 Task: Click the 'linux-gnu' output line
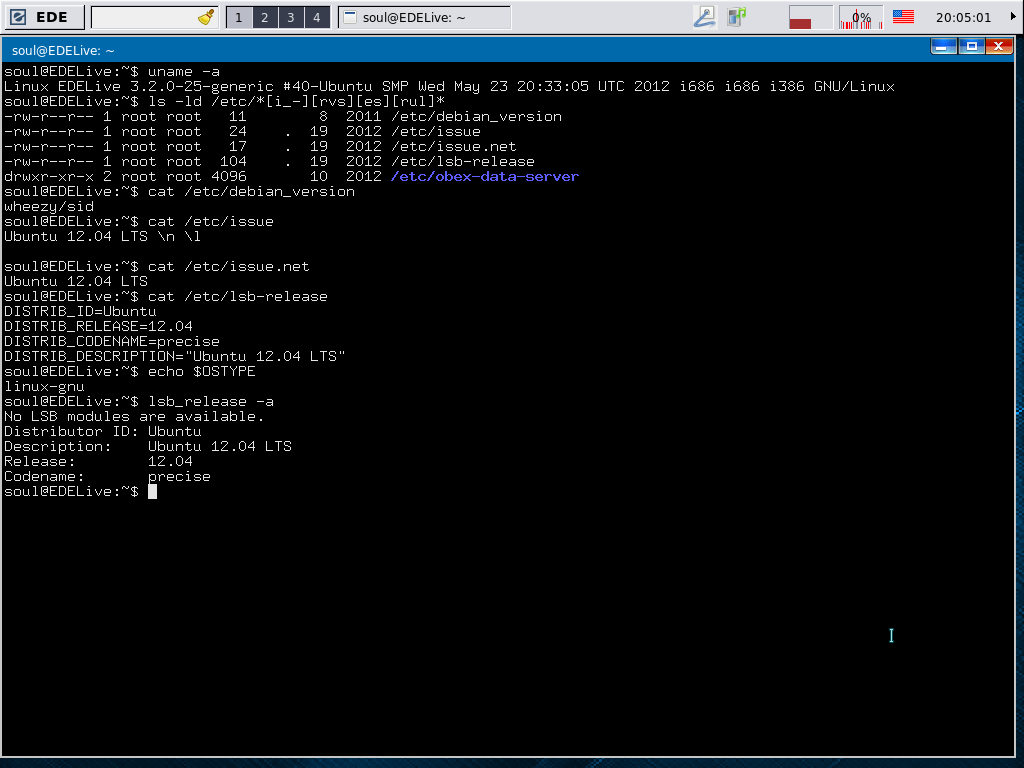click(x=44, y=387)
